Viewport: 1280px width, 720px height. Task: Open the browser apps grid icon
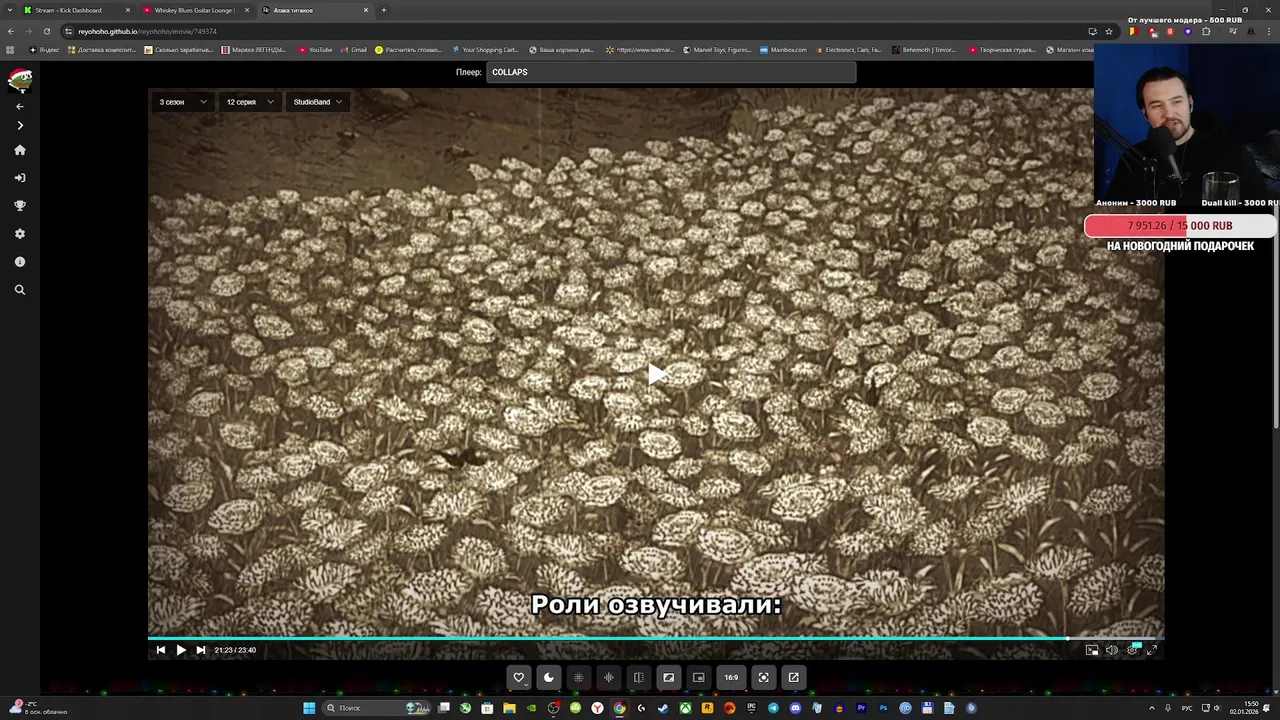pyautogui.click(x=10, y=50)
